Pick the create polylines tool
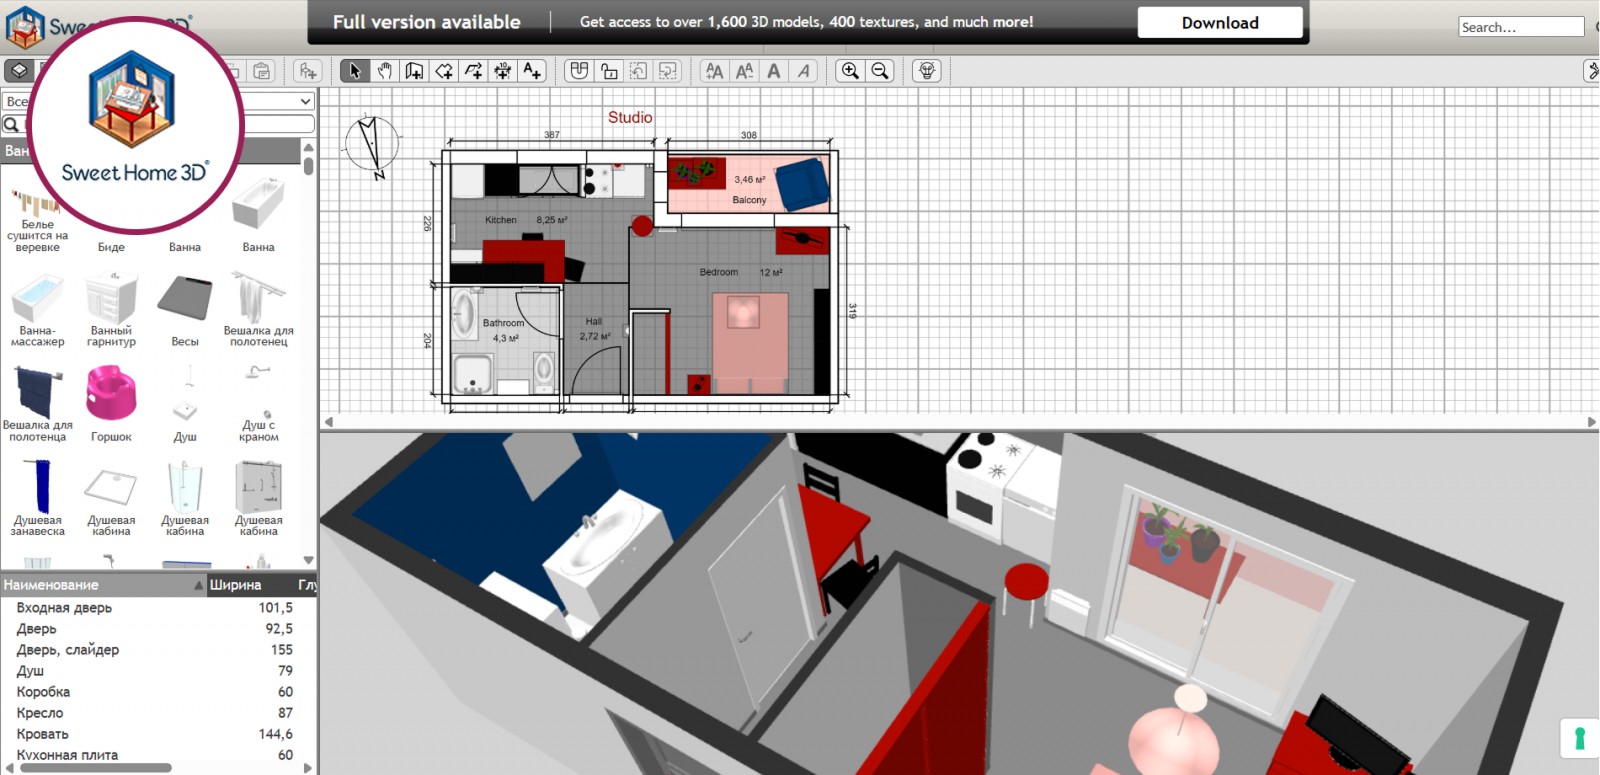Image resolution: width=1600 pixels, height=775 pixels. point(473,71)
